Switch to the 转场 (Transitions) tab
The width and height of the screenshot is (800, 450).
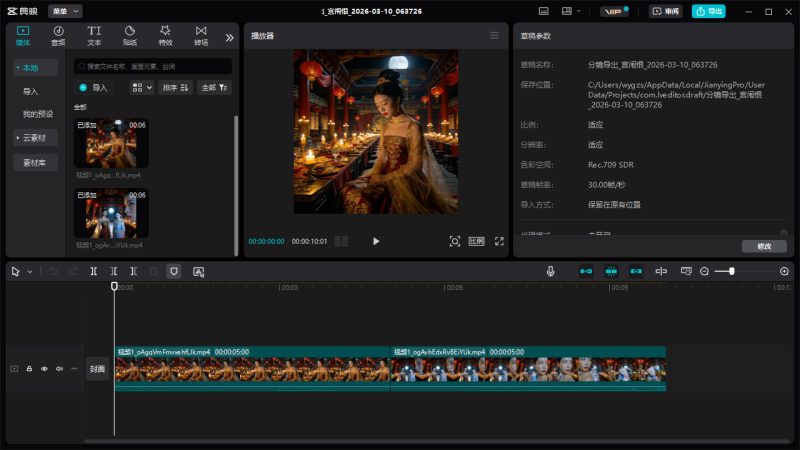pyautogui.click(x=201, y=36)
